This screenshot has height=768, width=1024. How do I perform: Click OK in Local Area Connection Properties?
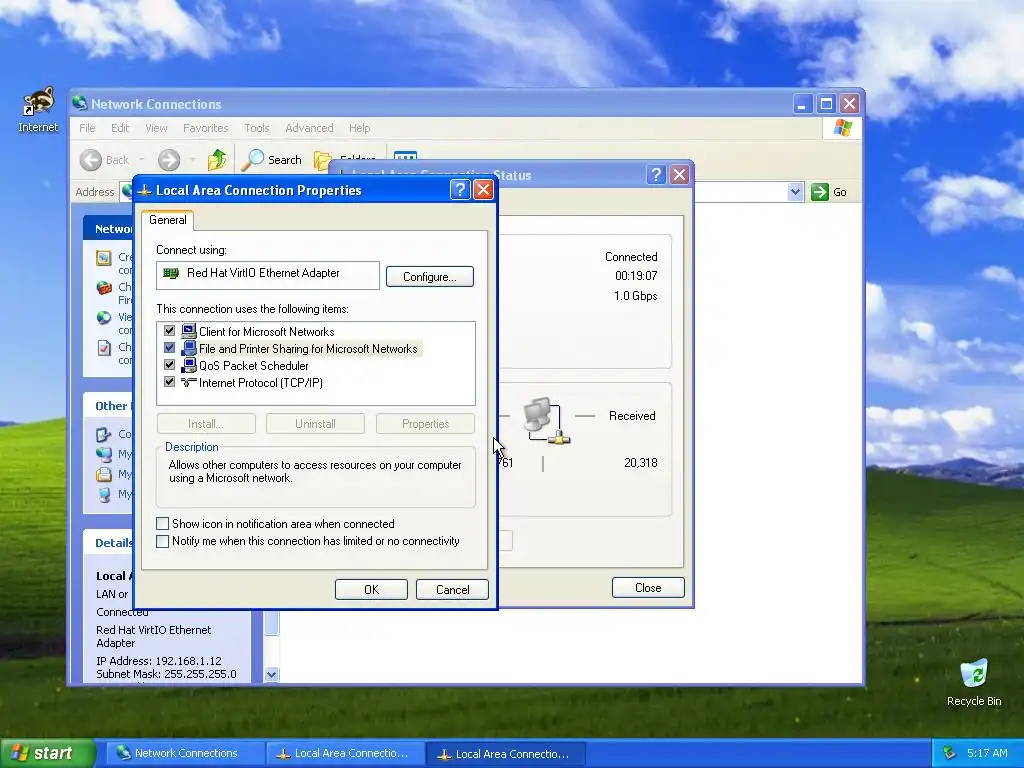click(x=371, y=590)
